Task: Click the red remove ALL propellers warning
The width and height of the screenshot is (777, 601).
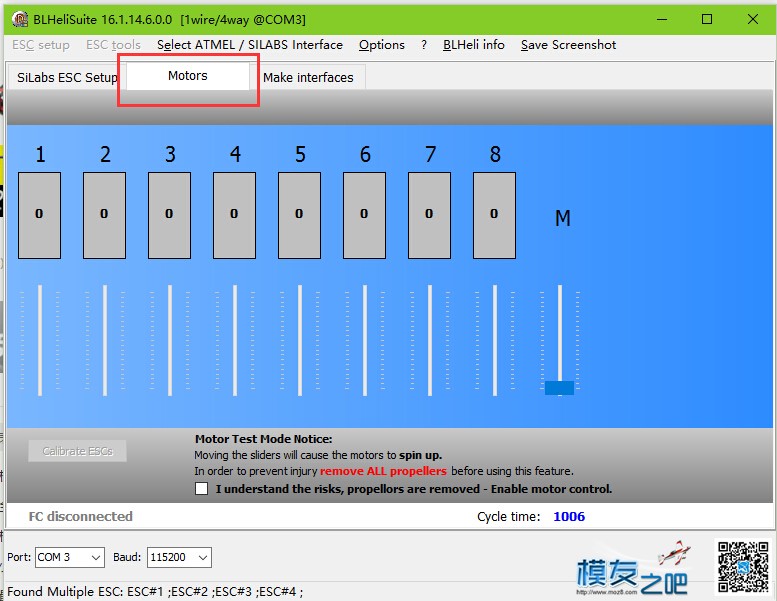Action: point(383,471)
